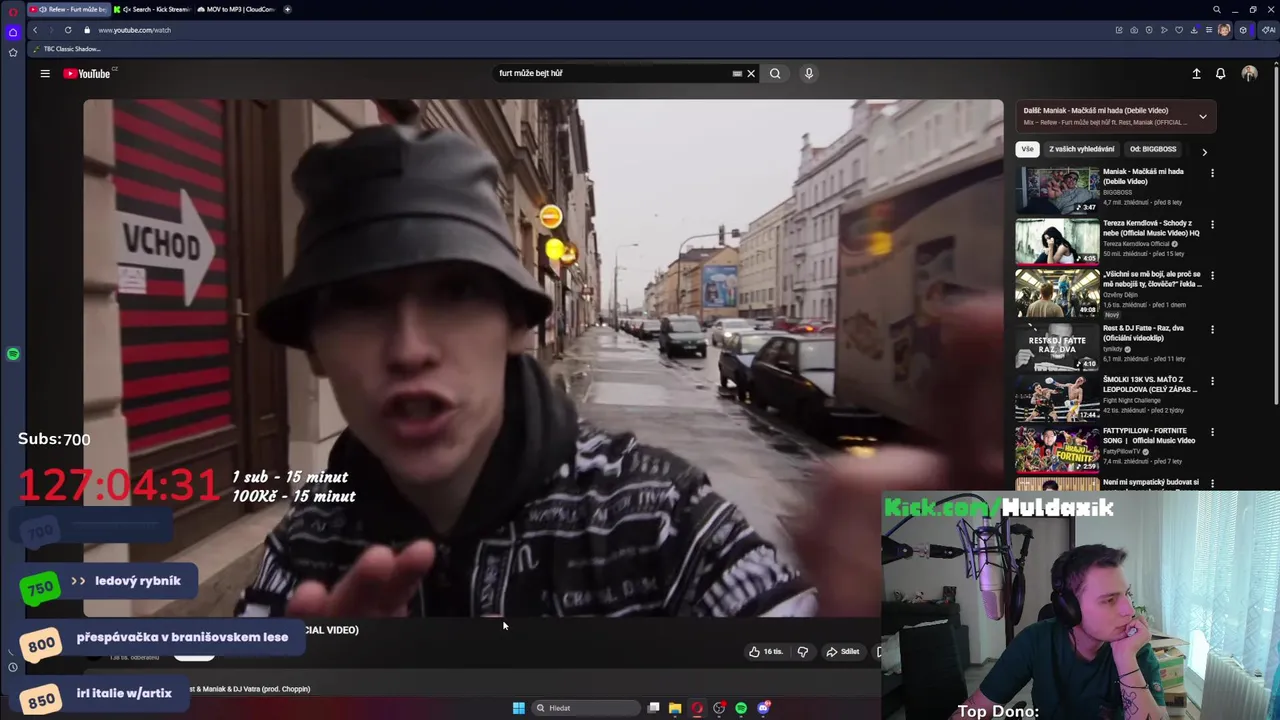1280x720 pixels.
Task: Open Opera browser from the taskbar
Action: tap(697, 708)
